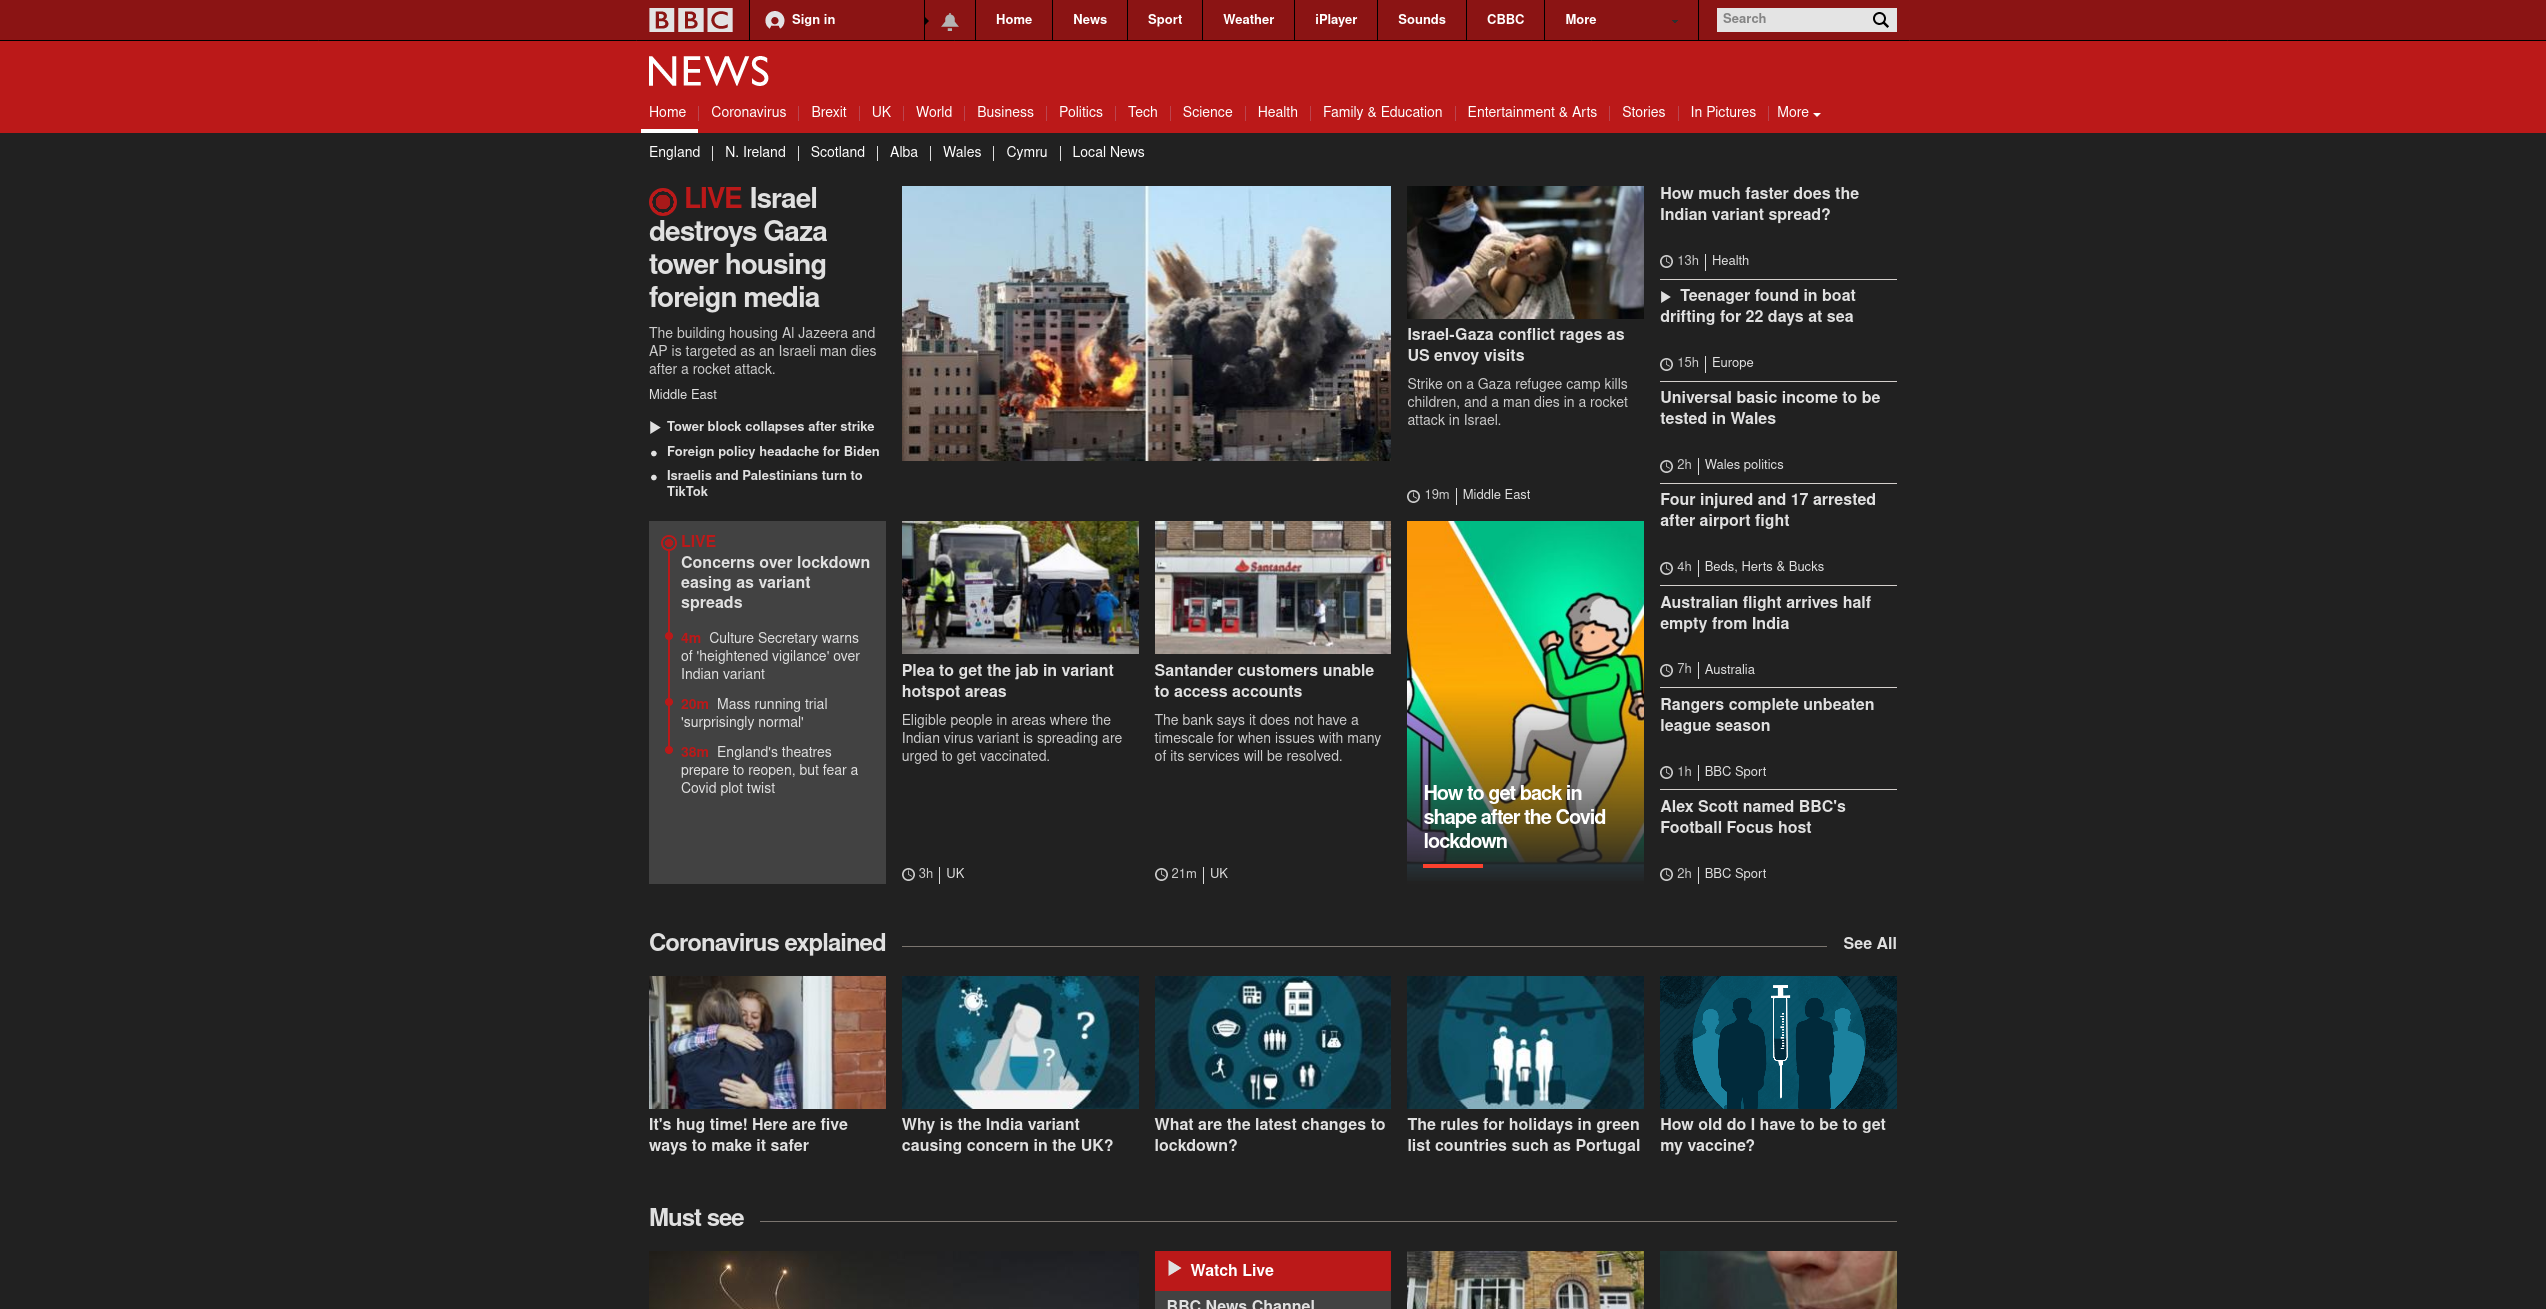Open the hug time article thumbnail

coord(766,1042)
